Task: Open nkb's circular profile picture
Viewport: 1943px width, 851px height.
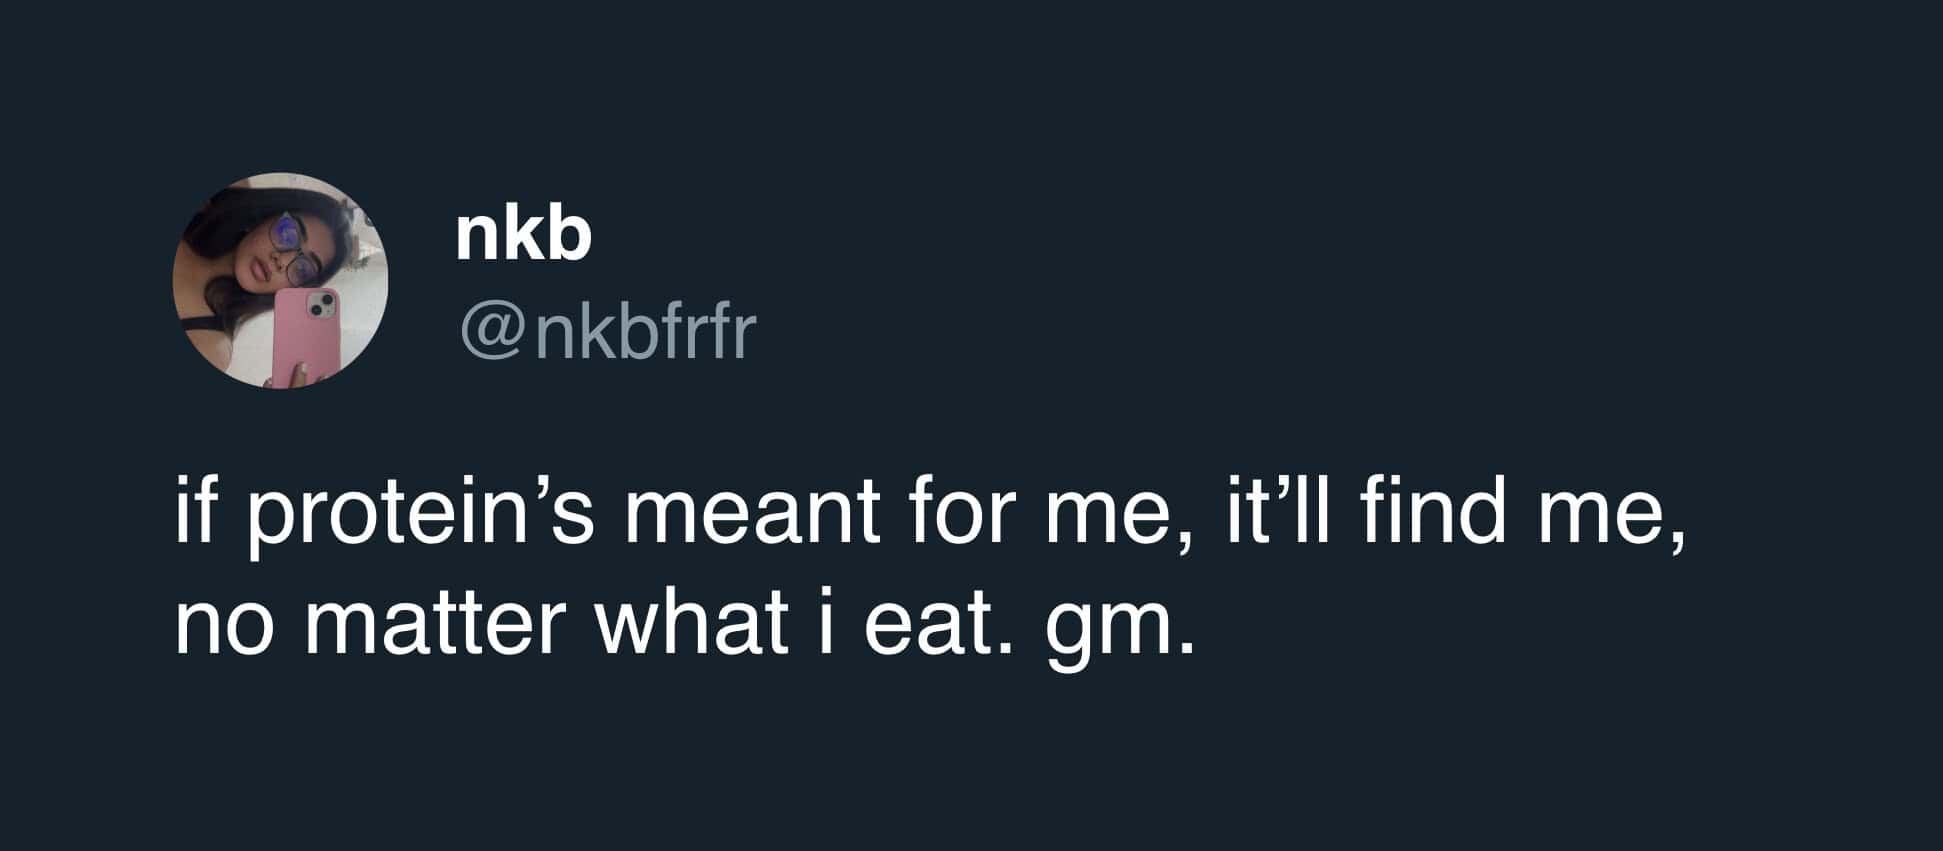Action: pos(280,280)
